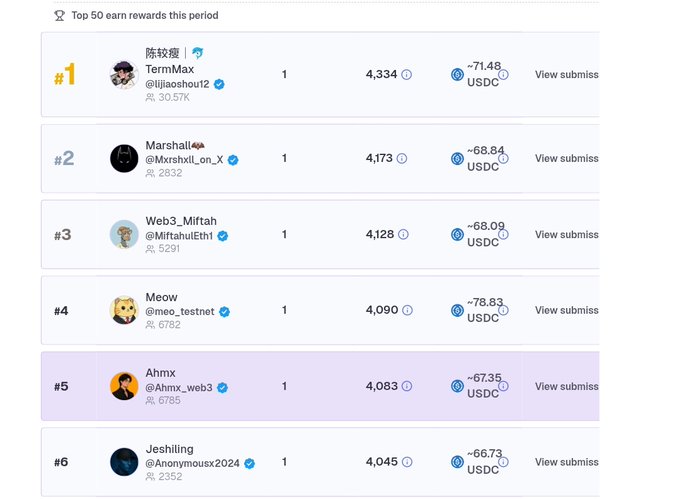680x499 pixels.
Task: Click the info icon next to ~71.48 USDC reward
Action: tap(503, 75)
